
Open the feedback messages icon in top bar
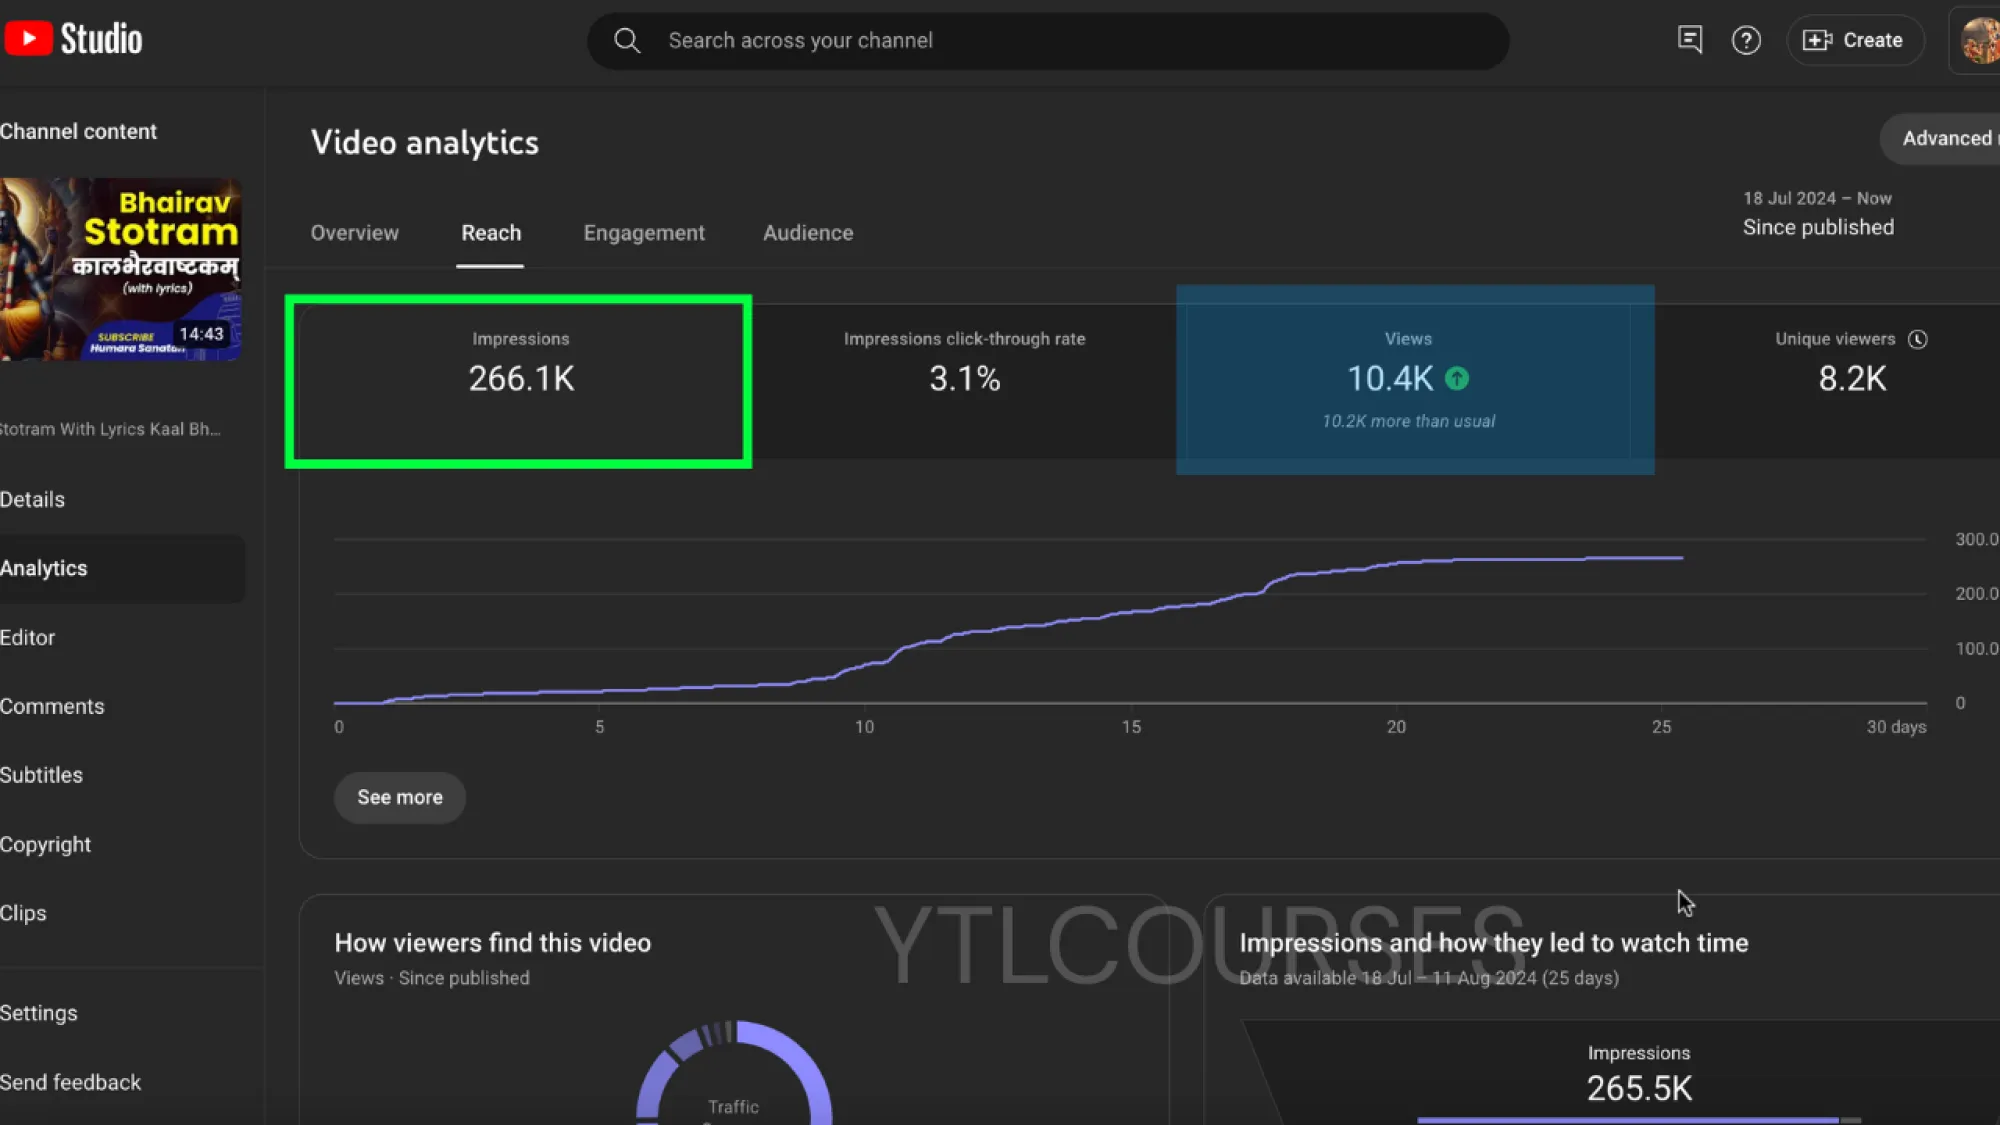(1689, 40)
